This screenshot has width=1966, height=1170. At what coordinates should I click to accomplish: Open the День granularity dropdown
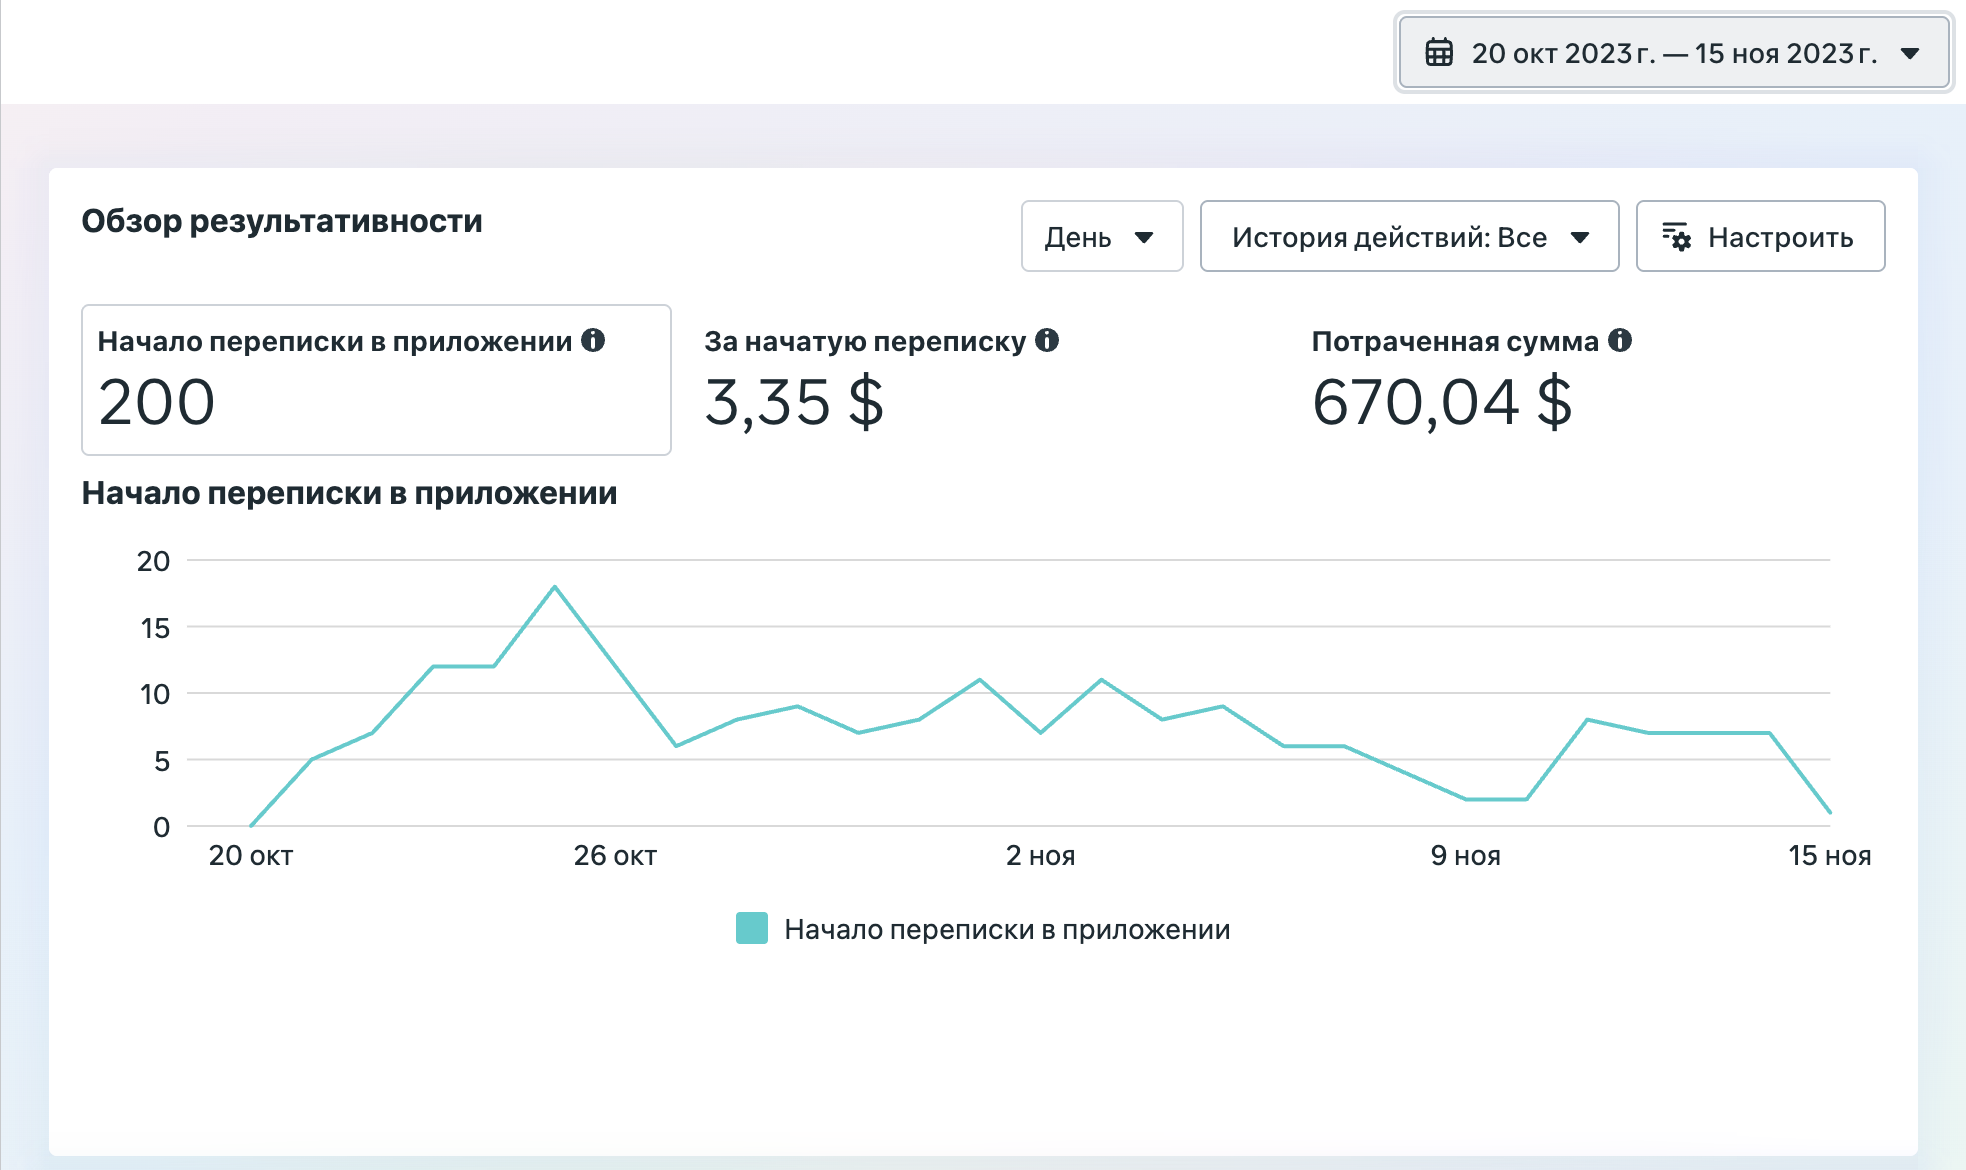pyautogui.click(x=1102, y=236)
